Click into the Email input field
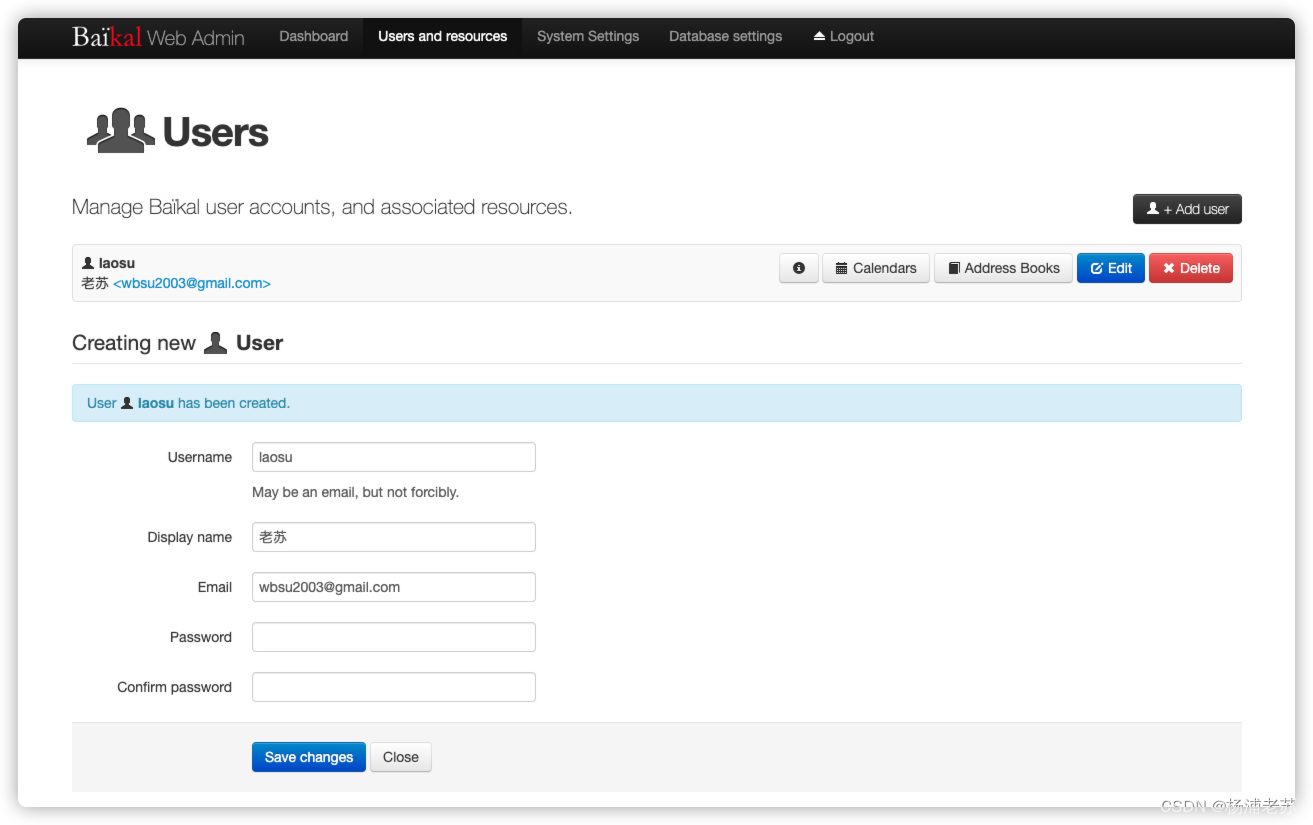 (394, 587)
